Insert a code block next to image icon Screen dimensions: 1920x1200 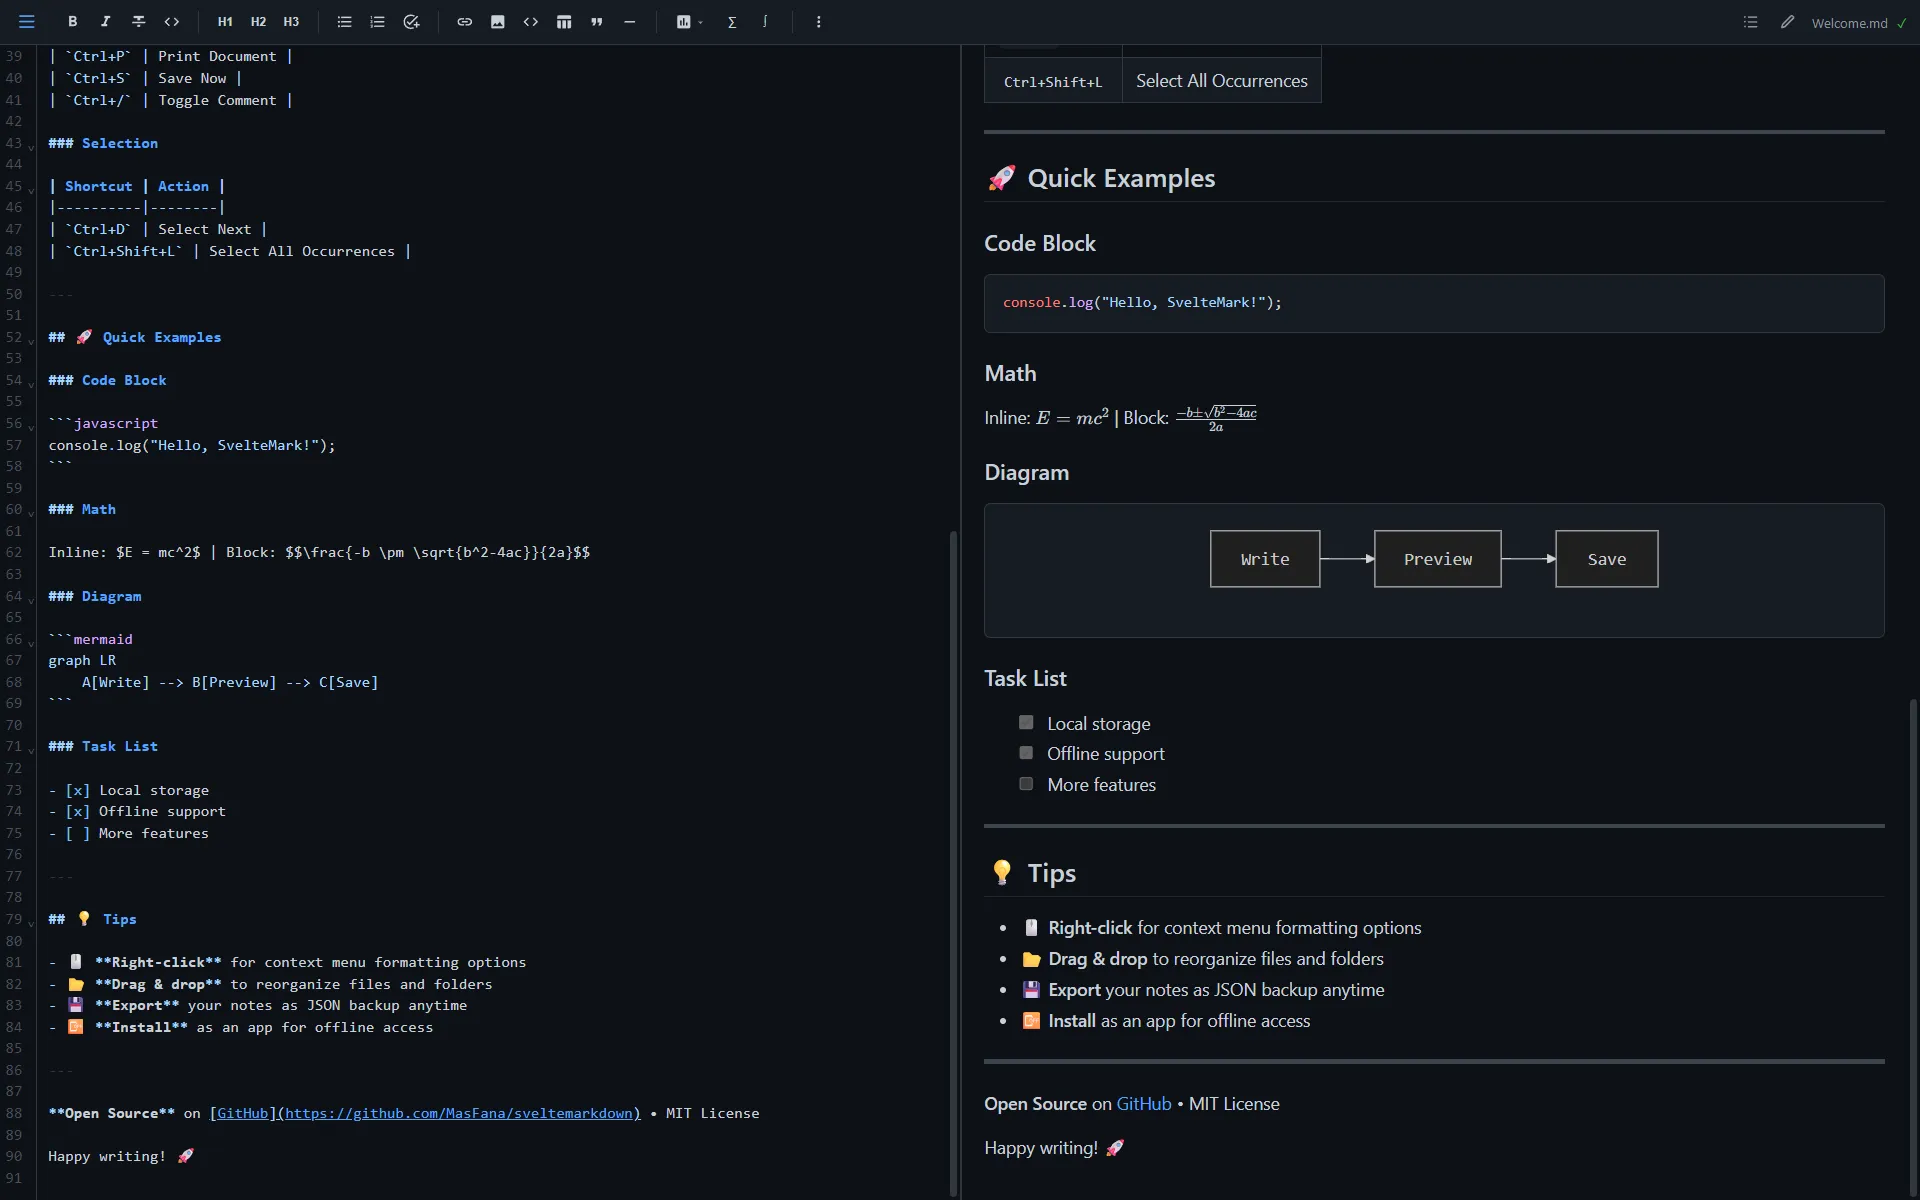tap(531, 22)
